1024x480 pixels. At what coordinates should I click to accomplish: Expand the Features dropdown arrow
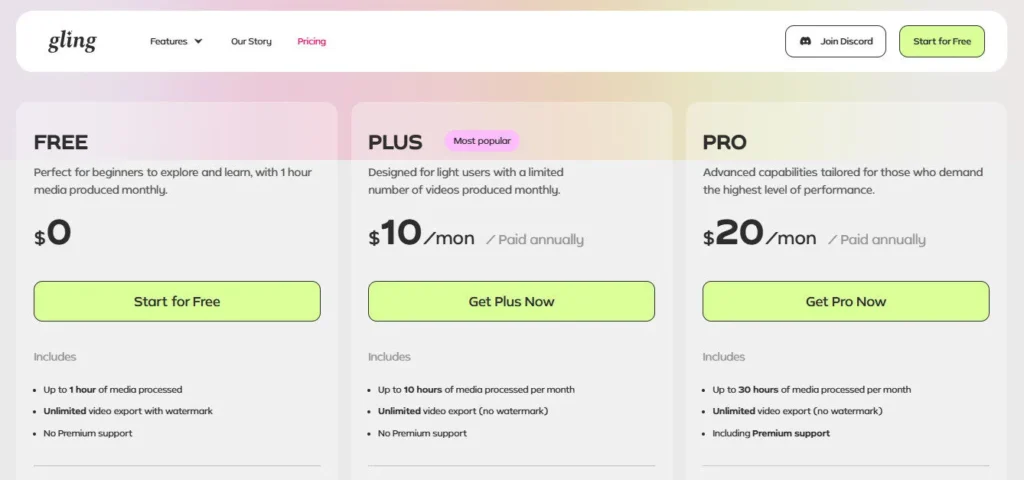(198, 42)
